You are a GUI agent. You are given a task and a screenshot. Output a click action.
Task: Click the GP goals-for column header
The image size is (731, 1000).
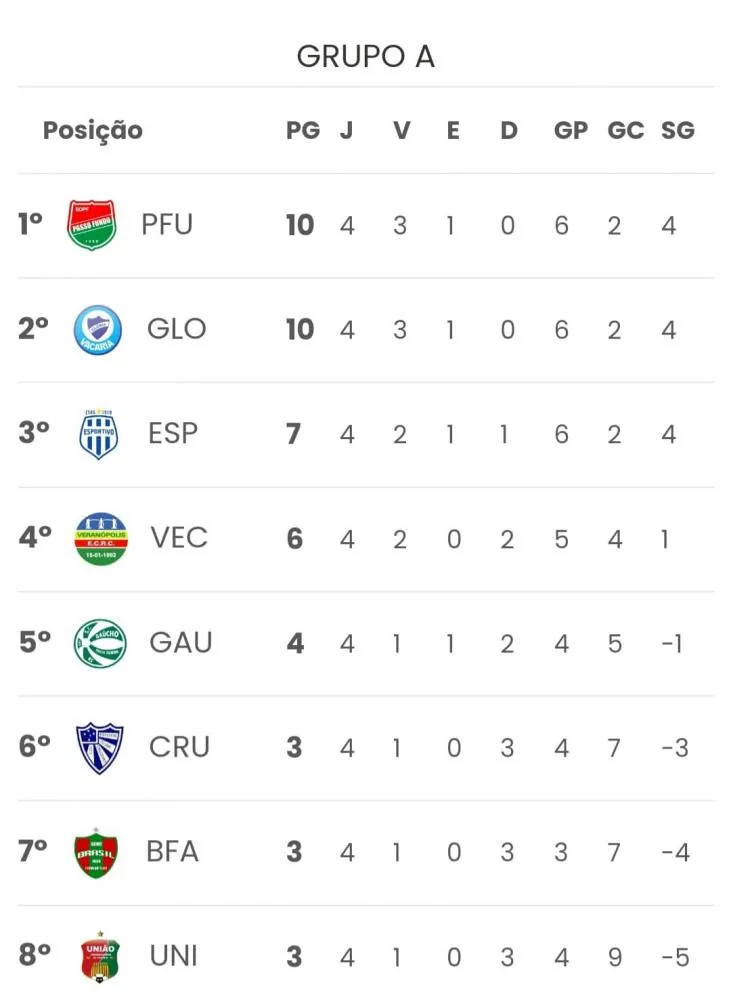point(571,130)
